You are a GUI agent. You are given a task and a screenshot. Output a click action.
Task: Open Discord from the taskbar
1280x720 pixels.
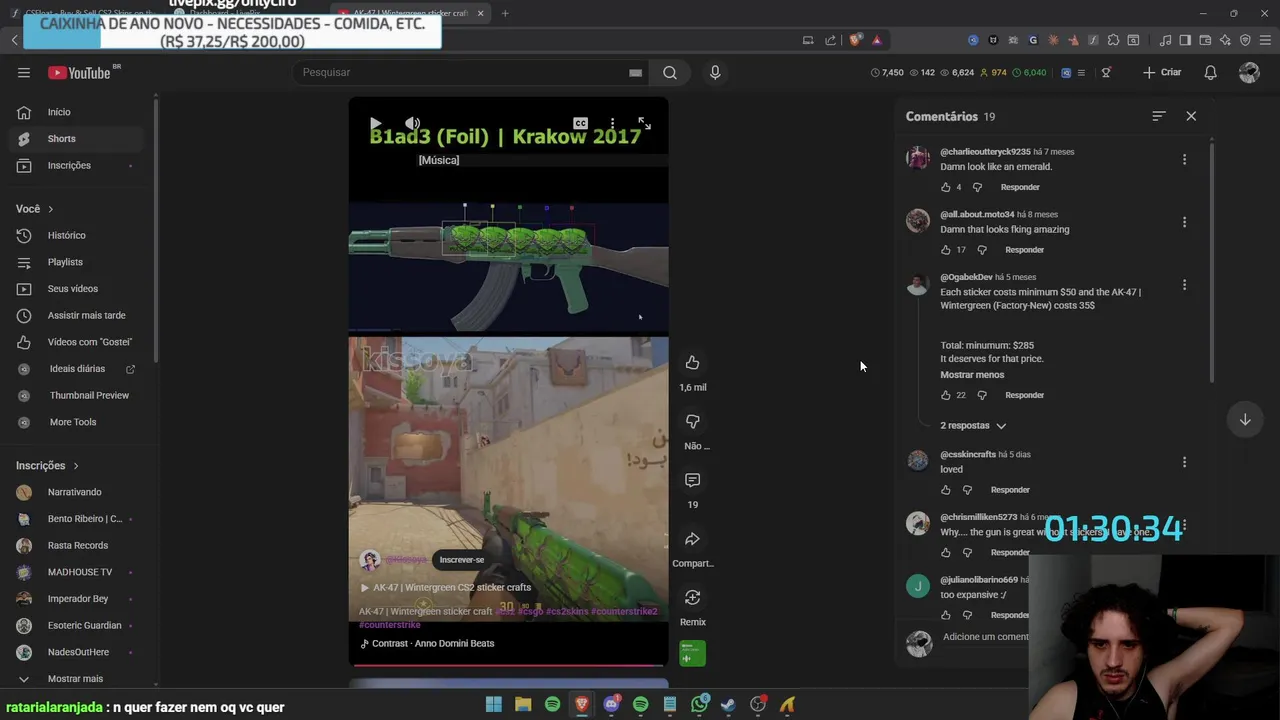pos(611,705)
